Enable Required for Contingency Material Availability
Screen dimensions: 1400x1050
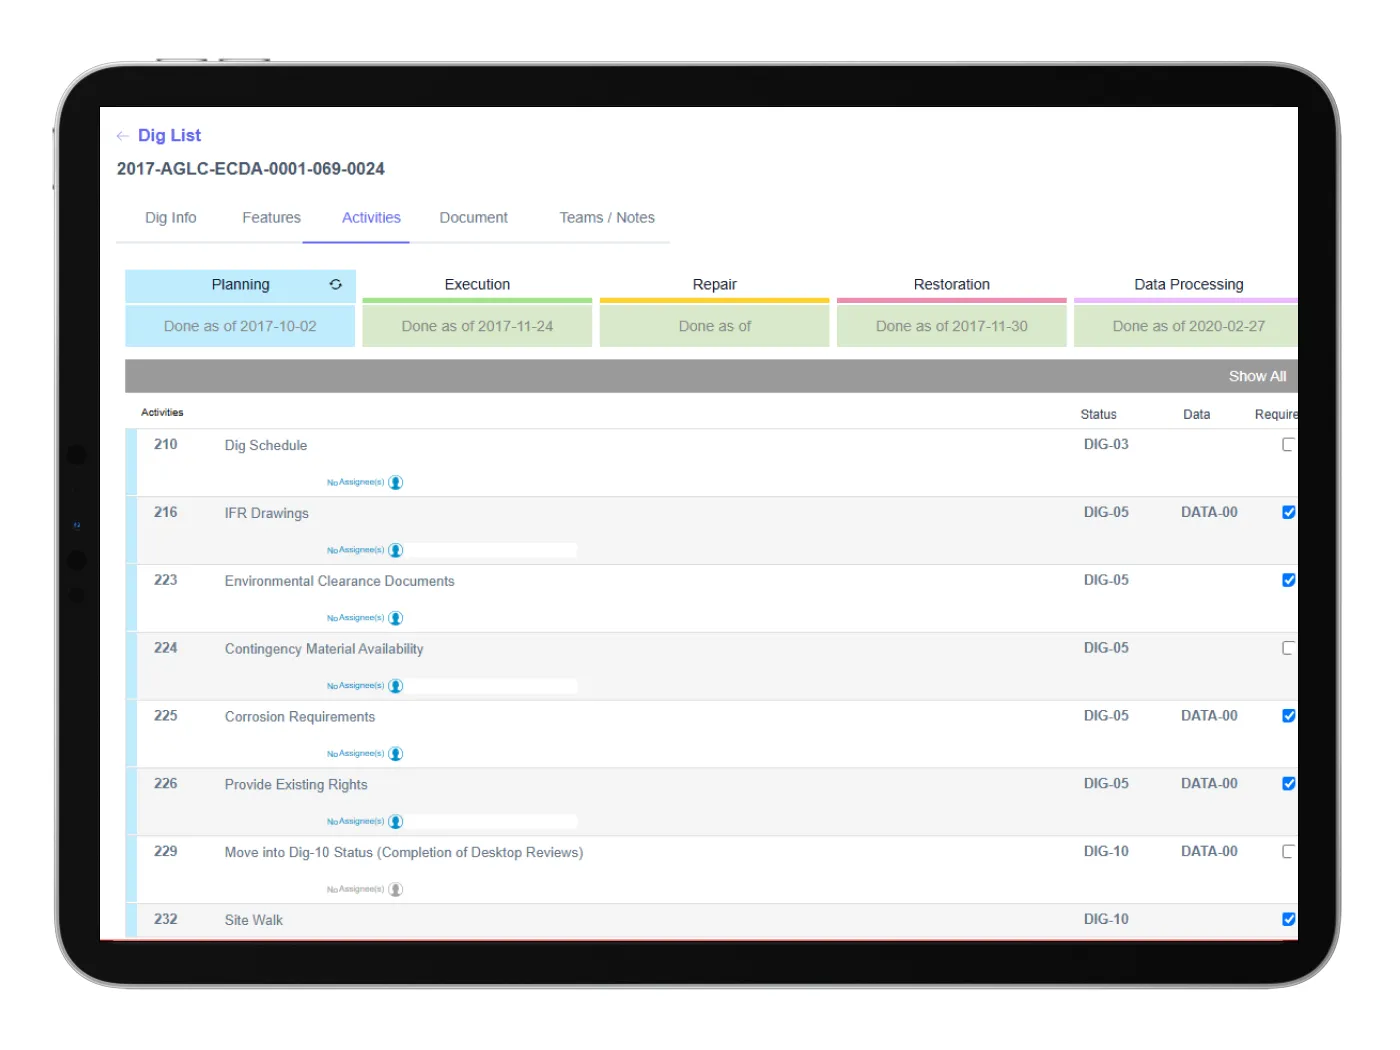[x=1289, y=647]
